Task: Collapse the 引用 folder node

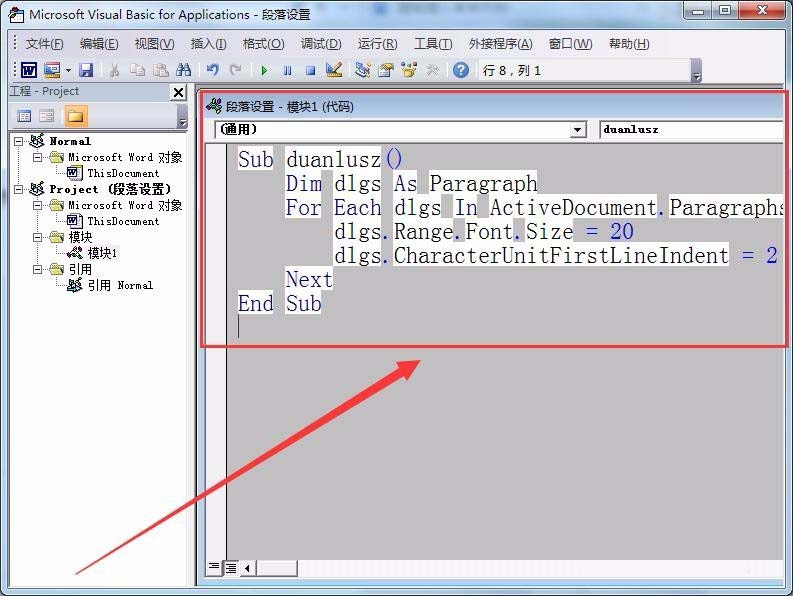Action: tap(37, 270)
